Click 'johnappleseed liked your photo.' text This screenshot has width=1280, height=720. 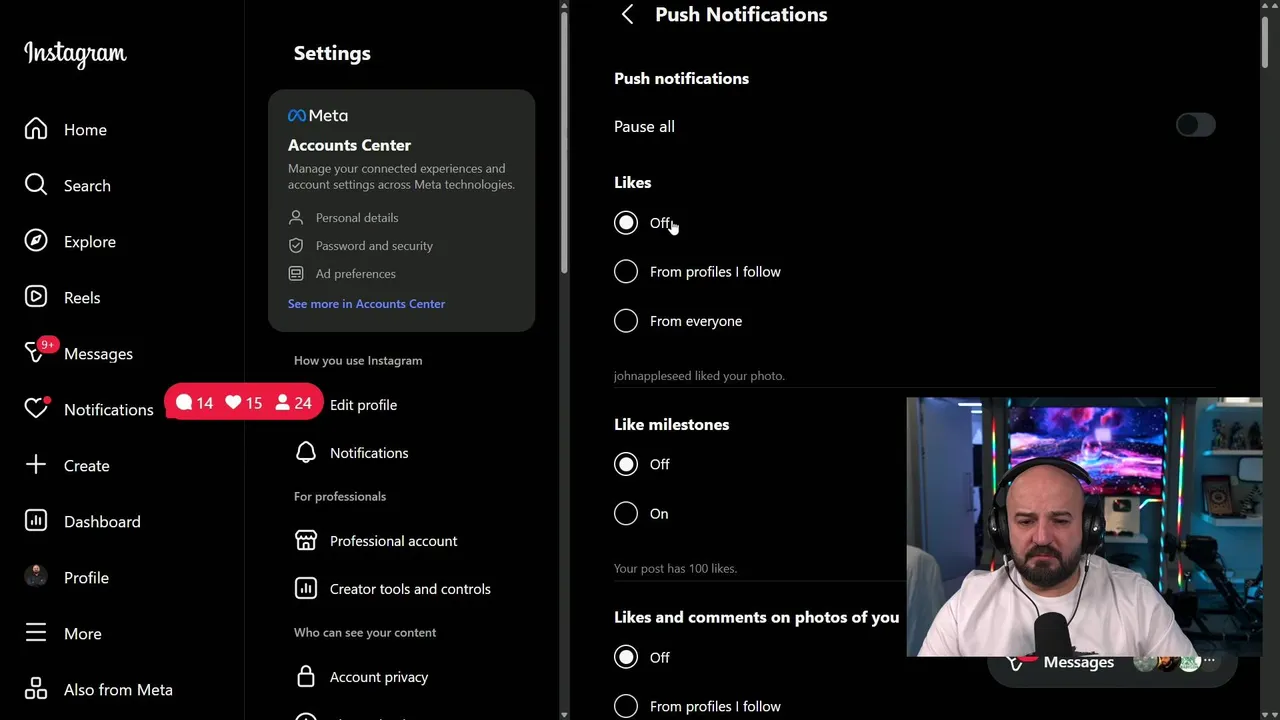pyautogui.click(x=699, y=376)
